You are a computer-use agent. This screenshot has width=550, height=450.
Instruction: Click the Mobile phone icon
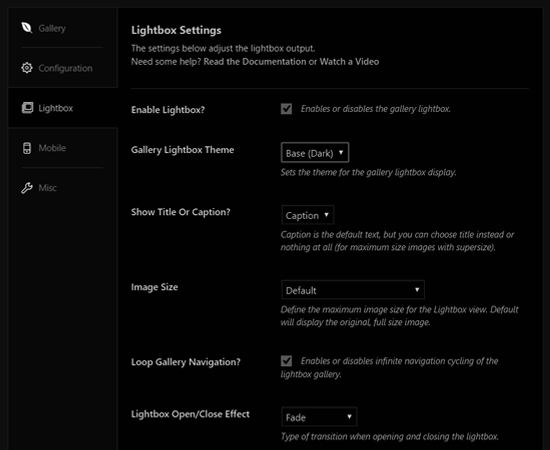(27, 148)
